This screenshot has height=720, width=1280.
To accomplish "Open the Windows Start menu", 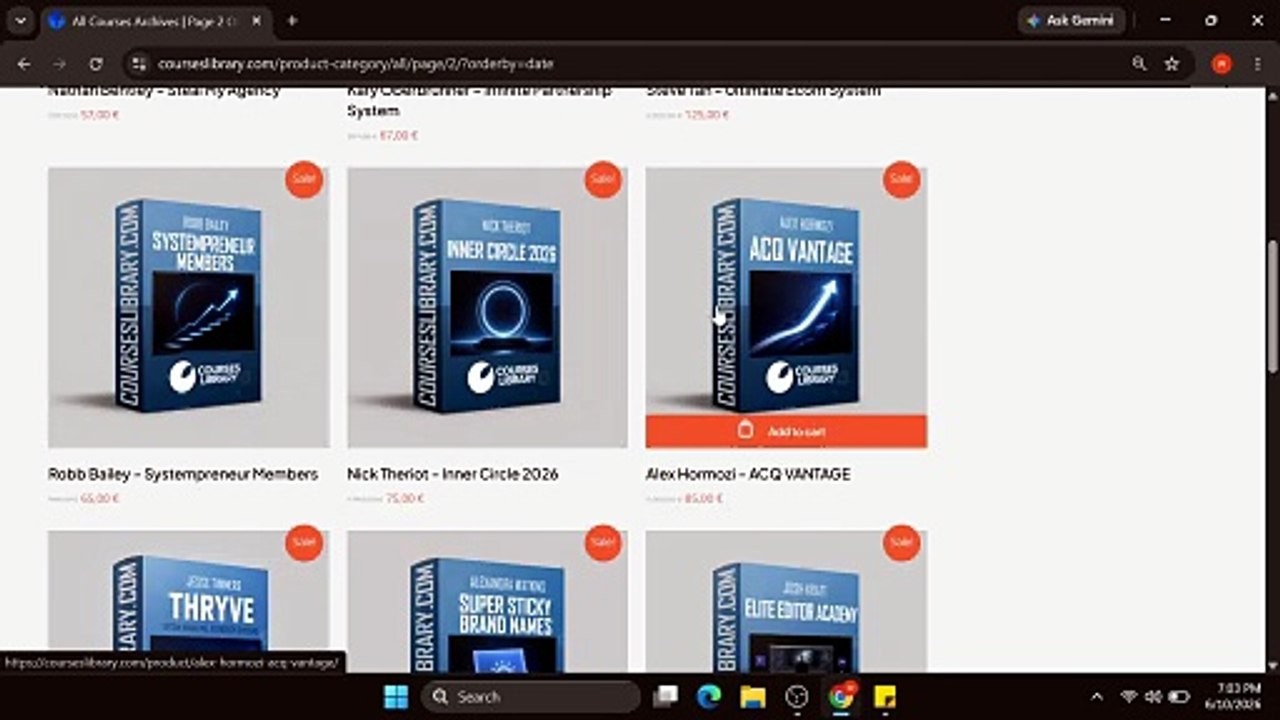I will click(396, 697).
